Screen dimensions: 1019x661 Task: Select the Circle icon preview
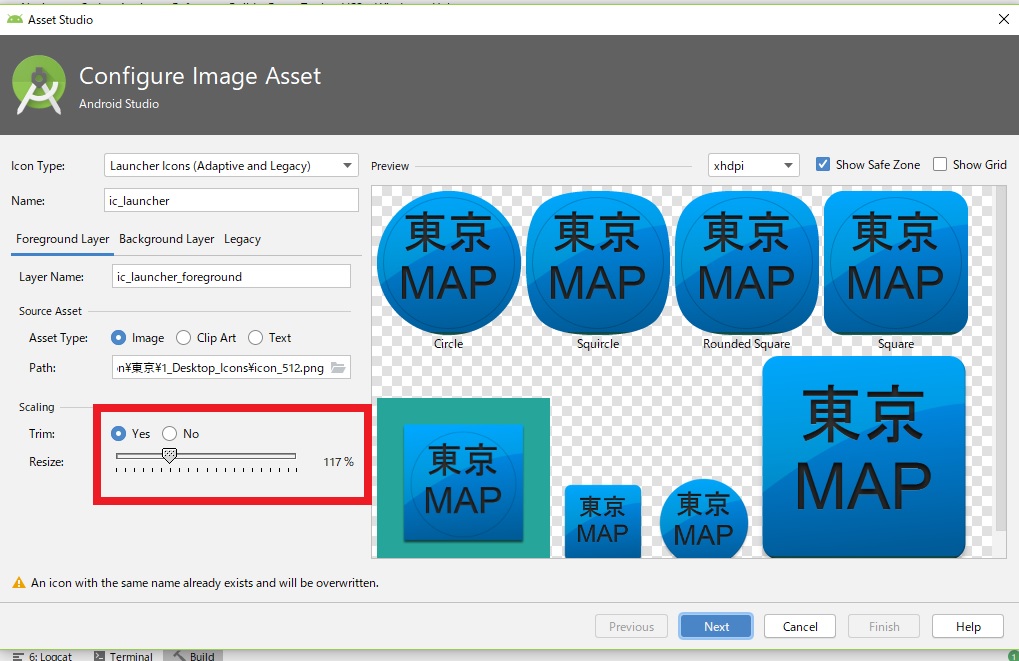pos(448,262)
